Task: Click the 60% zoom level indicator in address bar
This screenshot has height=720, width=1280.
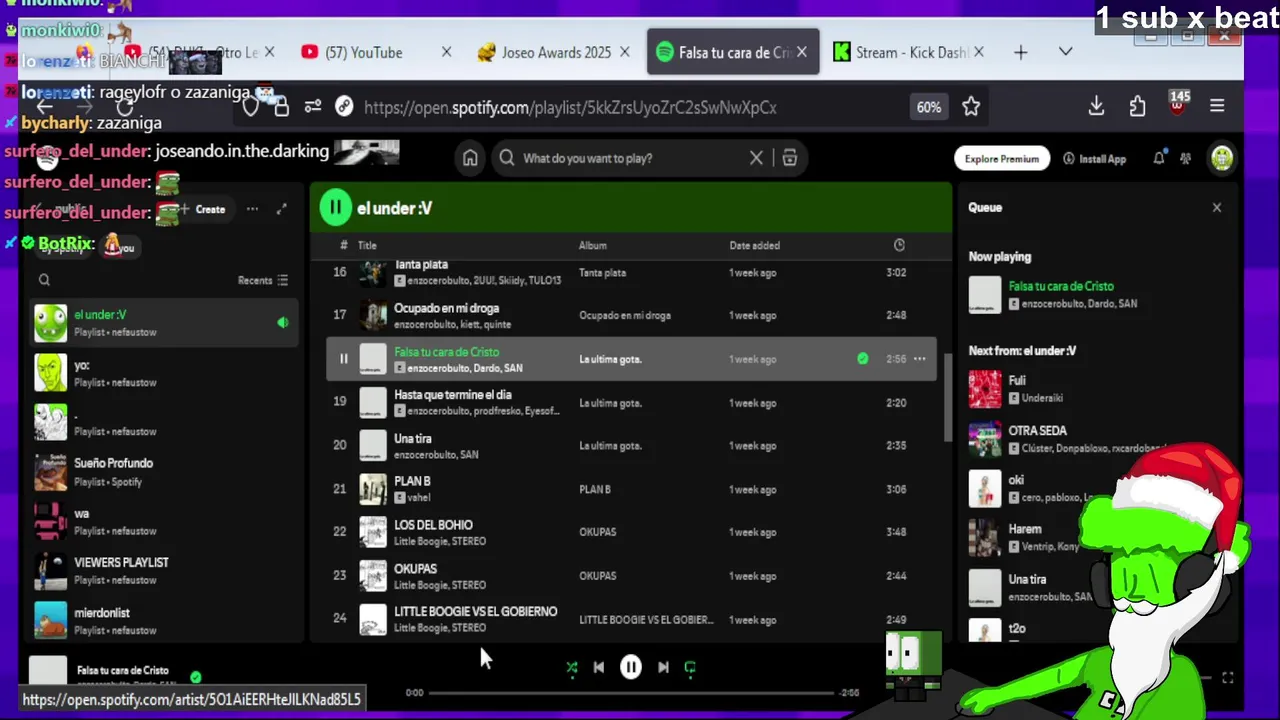Action: pyautogui.click(x=929, y=107)
